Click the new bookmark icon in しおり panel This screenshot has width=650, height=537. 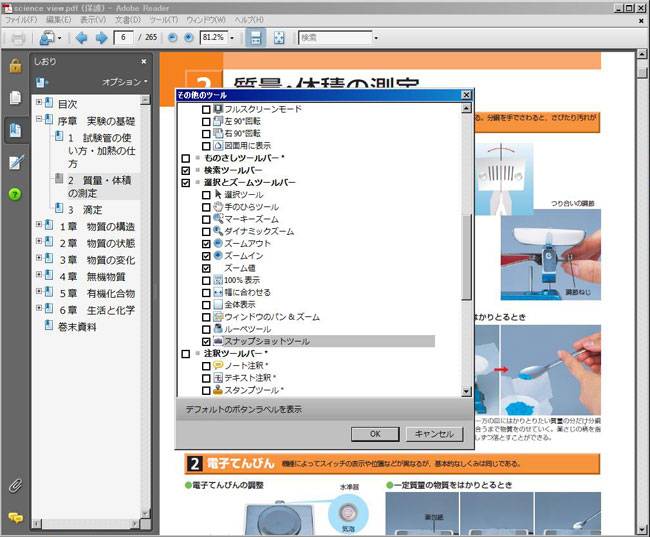tap(41, 83)
